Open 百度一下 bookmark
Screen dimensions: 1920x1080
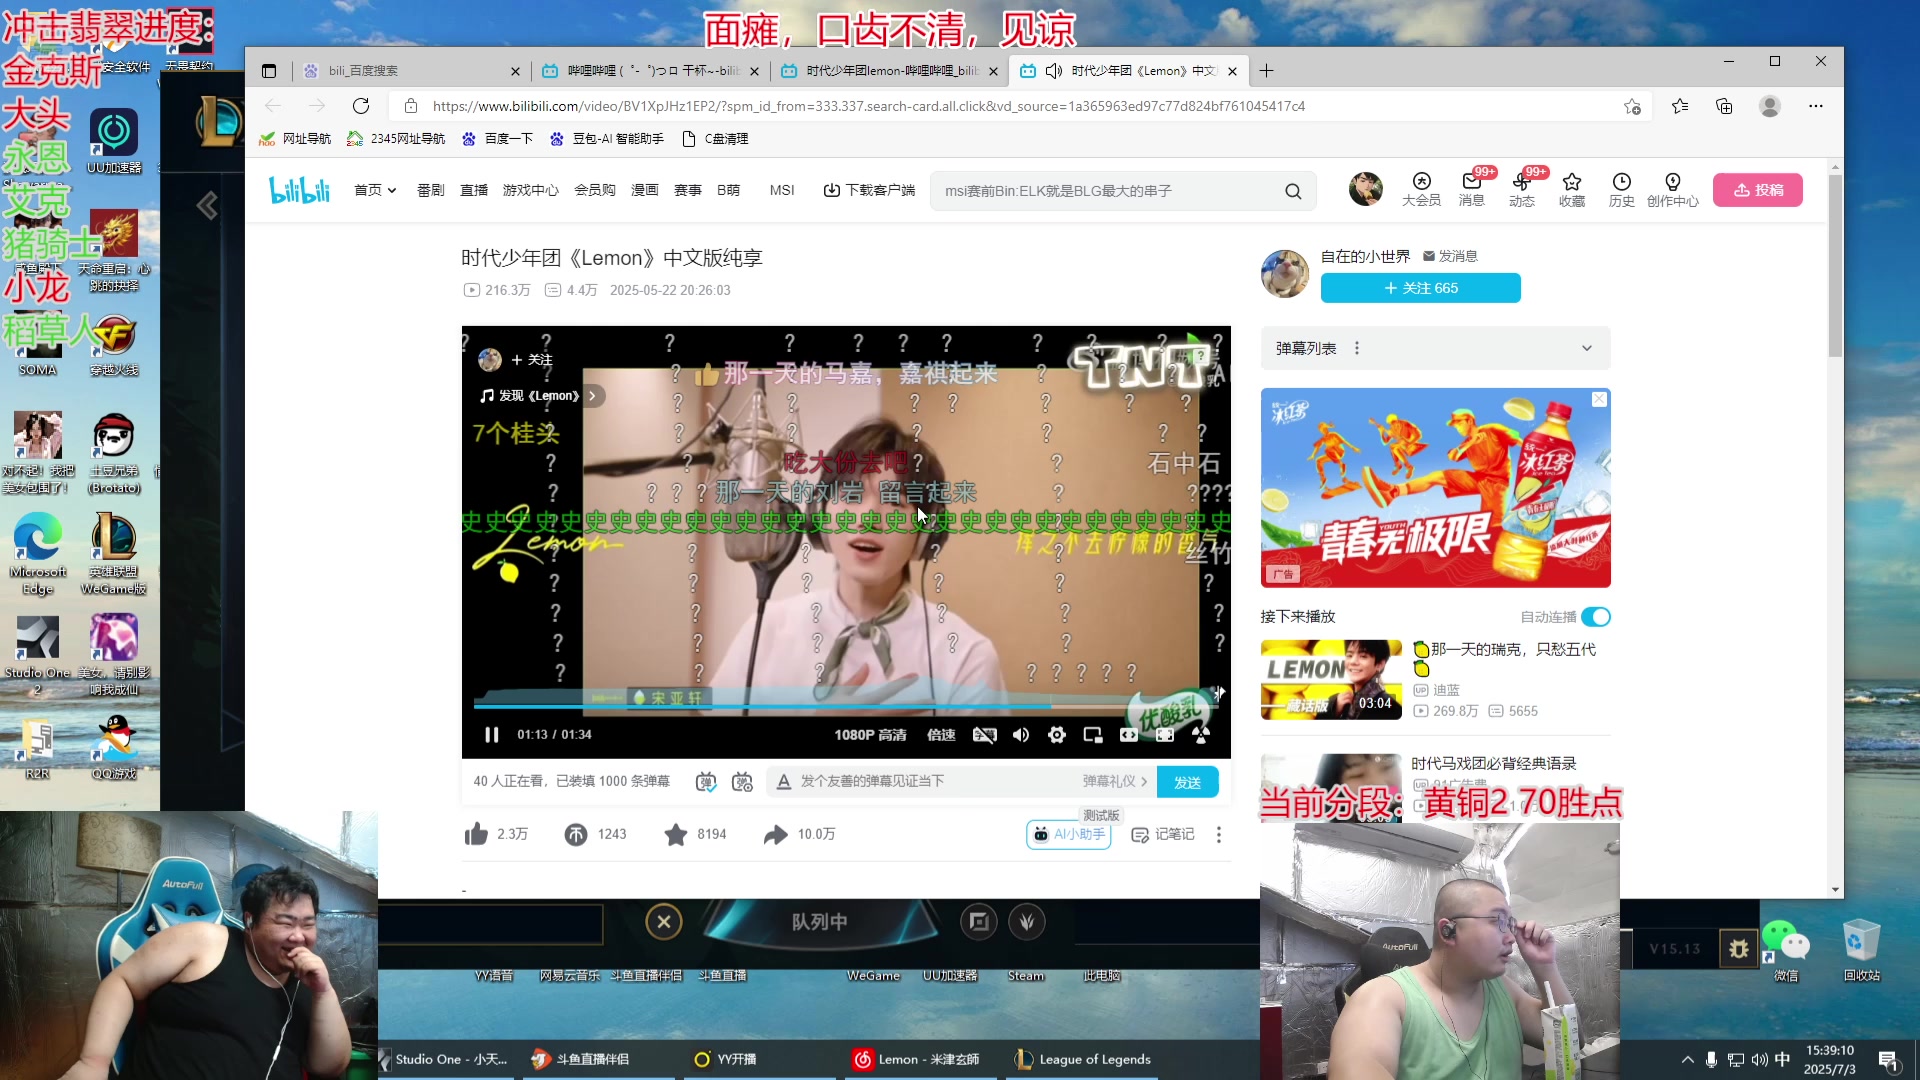(x=497, y=139)
